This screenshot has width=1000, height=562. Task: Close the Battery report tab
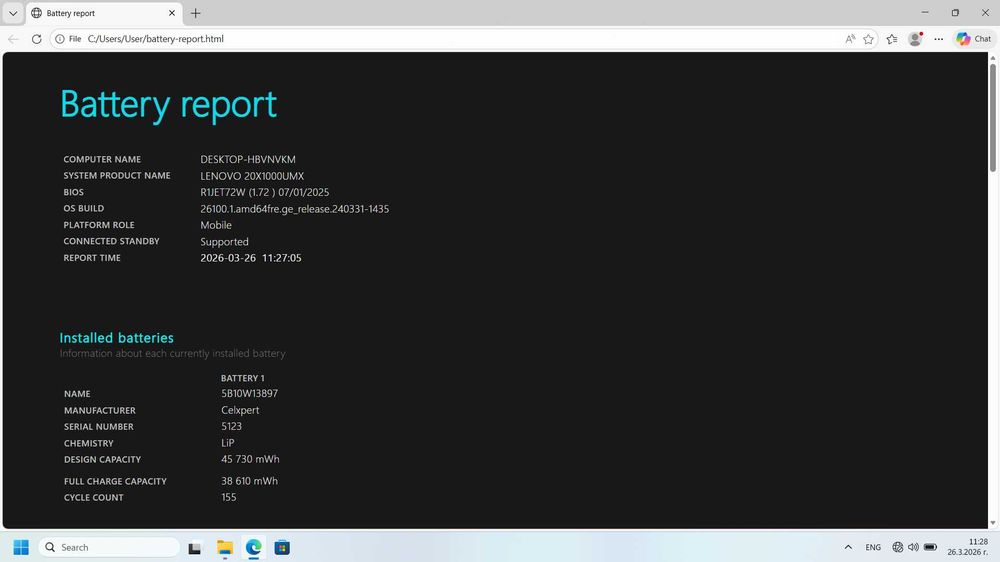click(x=172, y=13)
